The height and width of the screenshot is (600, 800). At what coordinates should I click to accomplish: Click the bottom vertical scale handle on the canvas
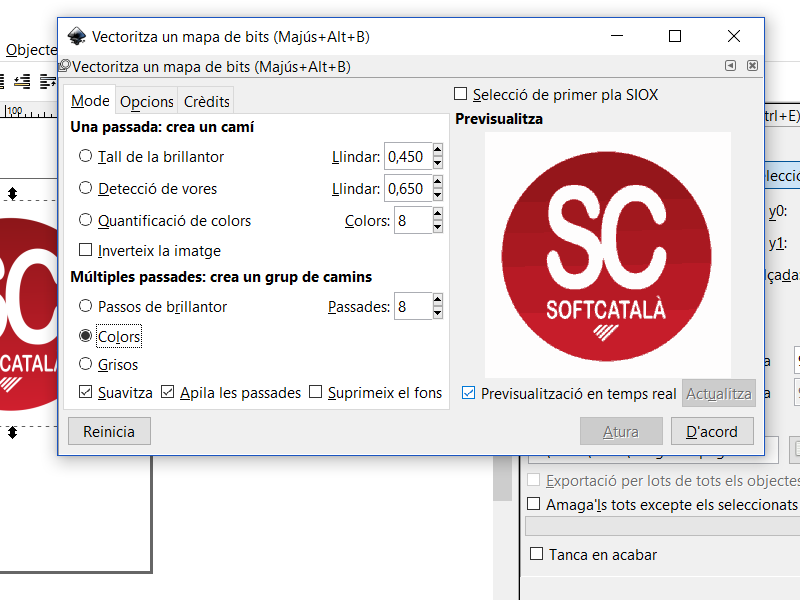pyautogui.click(x=12, y=433)
